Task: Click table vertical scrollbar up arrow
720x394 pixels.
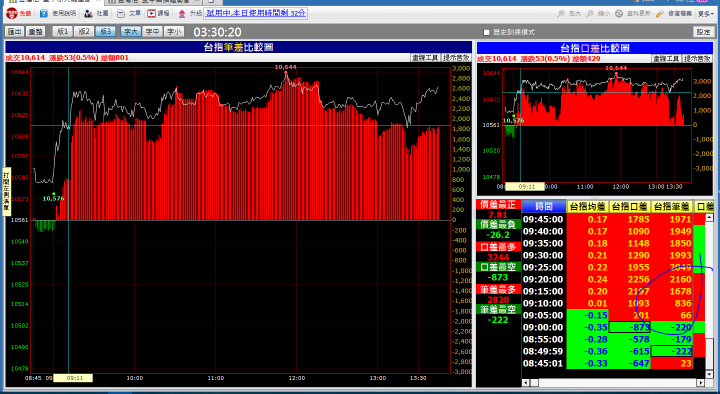Action: (710, 217)
